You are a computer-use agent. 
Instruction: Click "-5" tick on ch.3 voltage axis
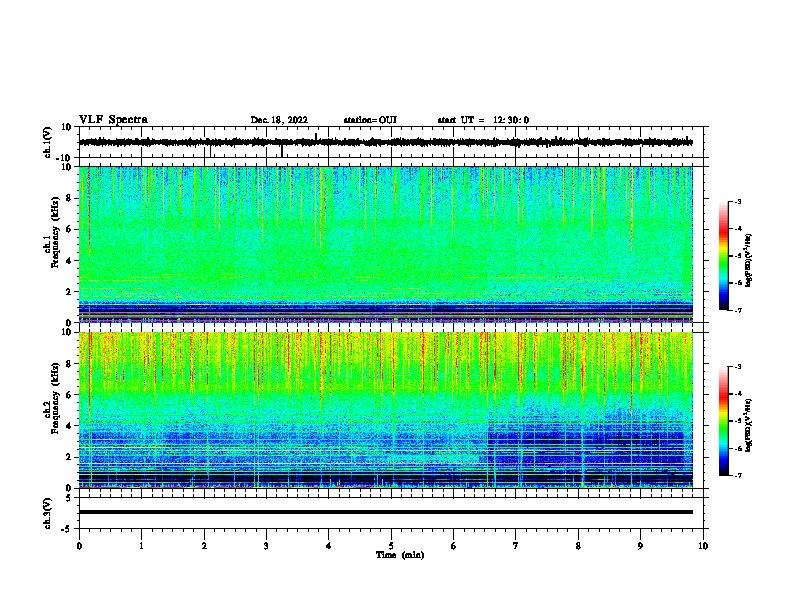pyautogui.click(x=67, y=529)
